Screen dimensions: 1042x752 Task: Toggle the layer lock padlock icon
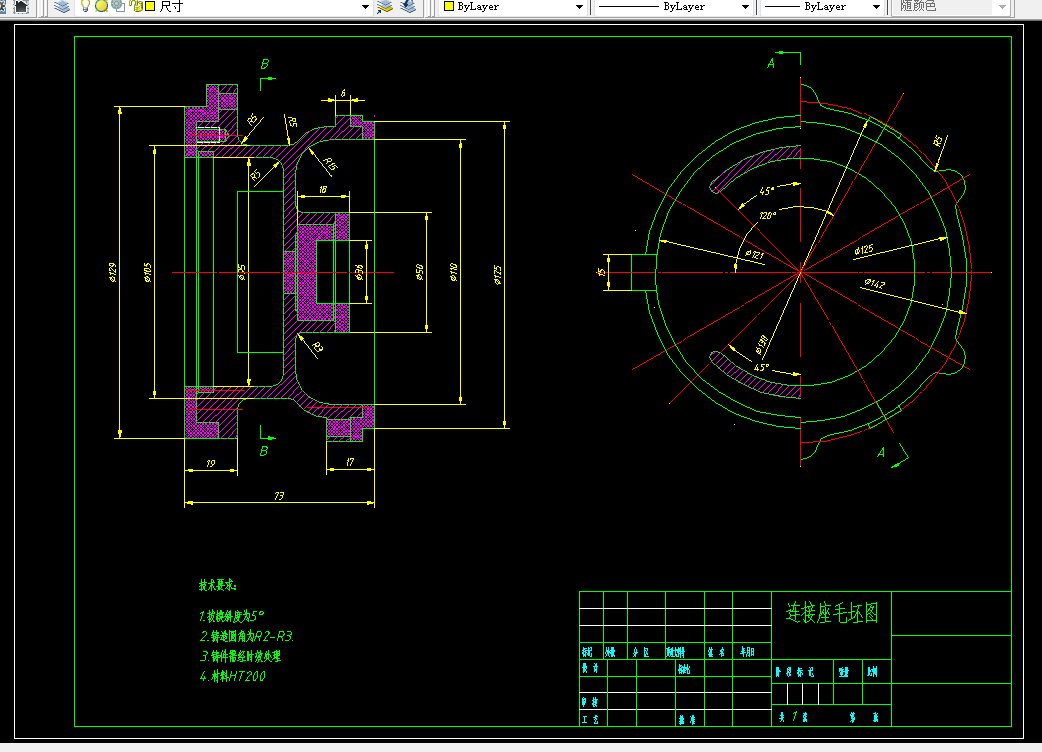pyautogui.click(x=136, y=7)
